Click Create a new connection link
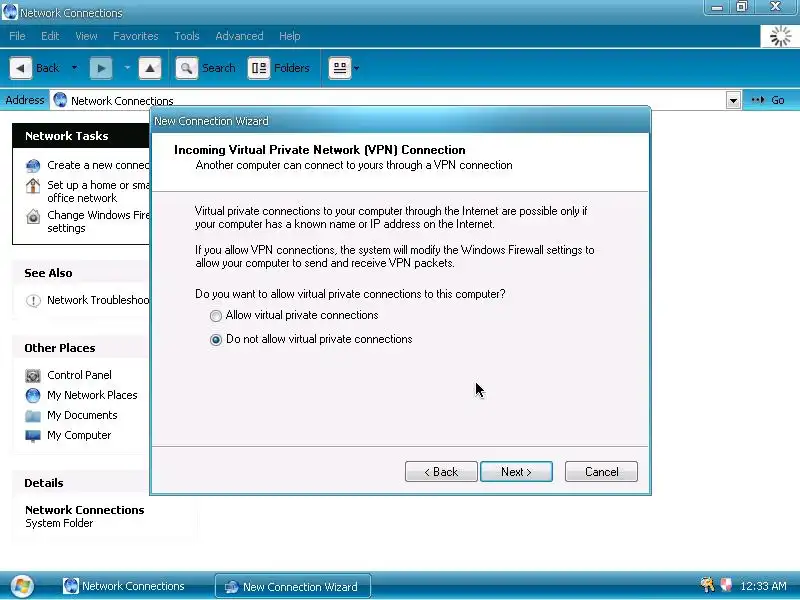The image size is (800, 600). pyautogui.click(x=98, y=165)
